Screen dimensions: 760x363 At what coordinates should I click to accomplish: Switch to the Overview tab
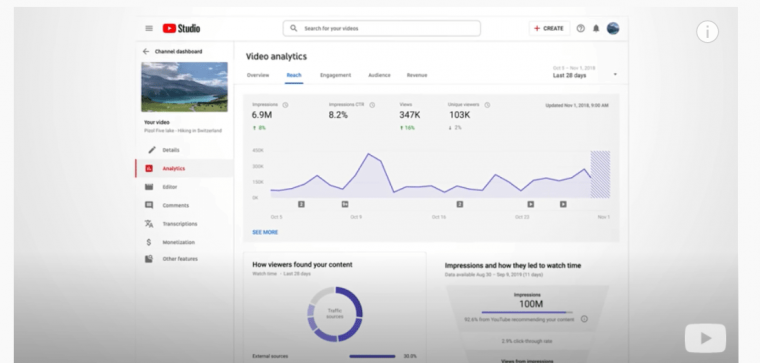[258, 75]
